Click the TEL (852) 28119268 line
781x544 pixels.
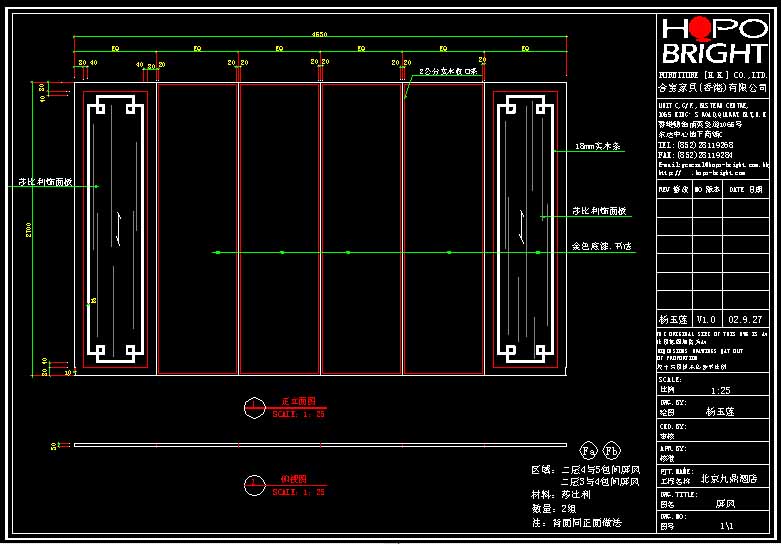point(696,145)
